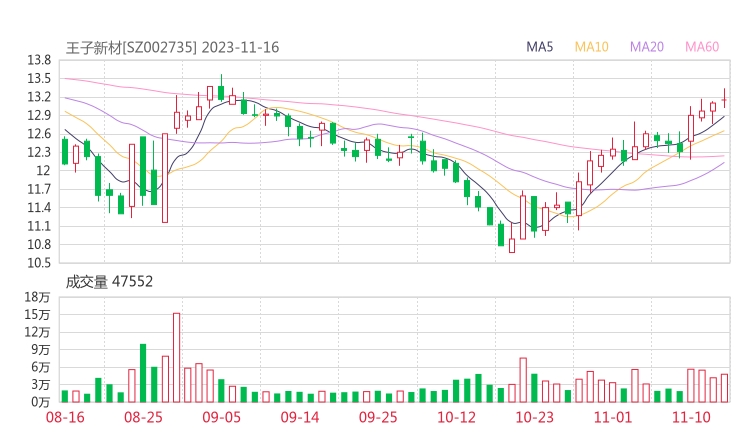Click the 13.2 price axis value
Screen dimensions: 740x440
point(39,97)
